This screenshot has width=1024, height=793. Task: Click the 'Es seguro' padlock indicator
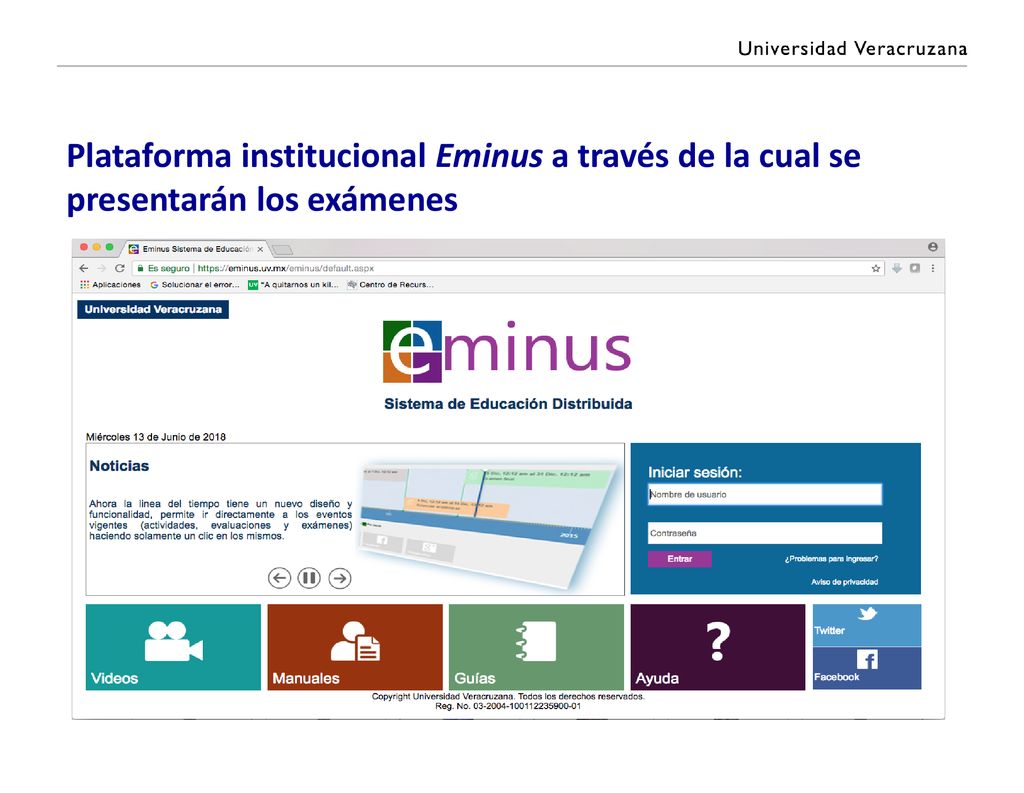pos(163,268)
